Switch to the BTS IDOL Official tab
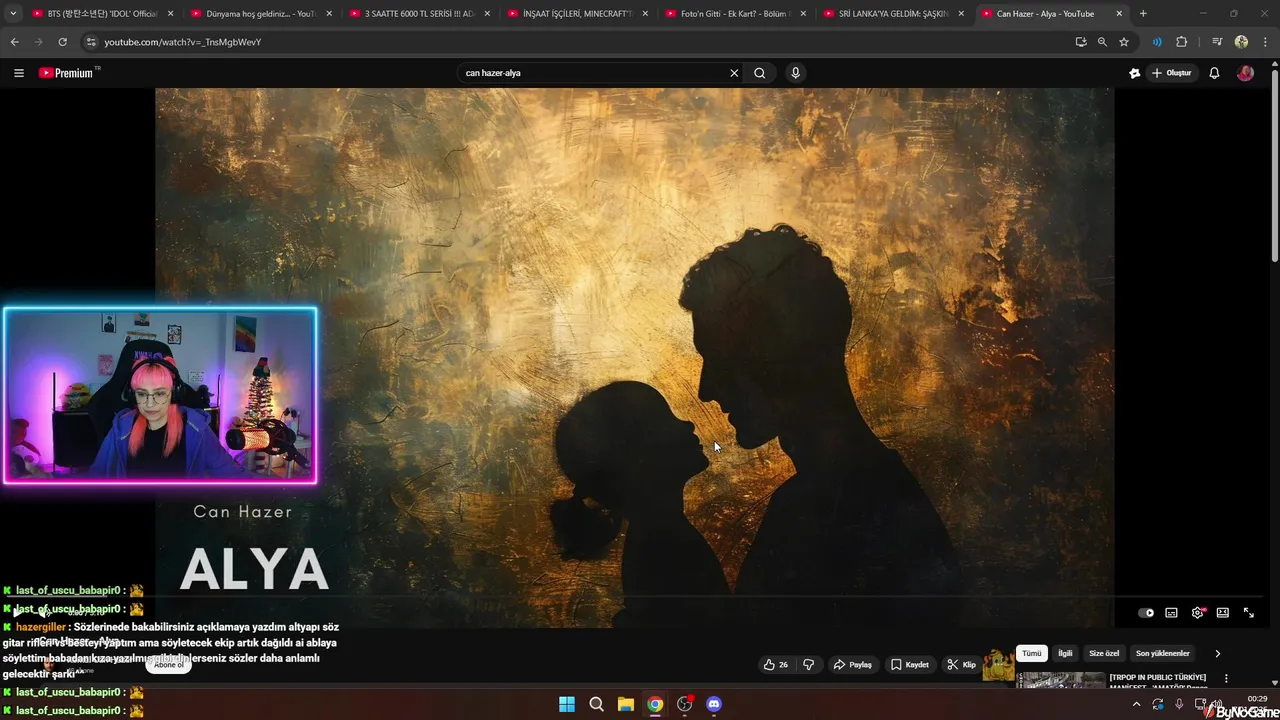 (x=103, y=14)
